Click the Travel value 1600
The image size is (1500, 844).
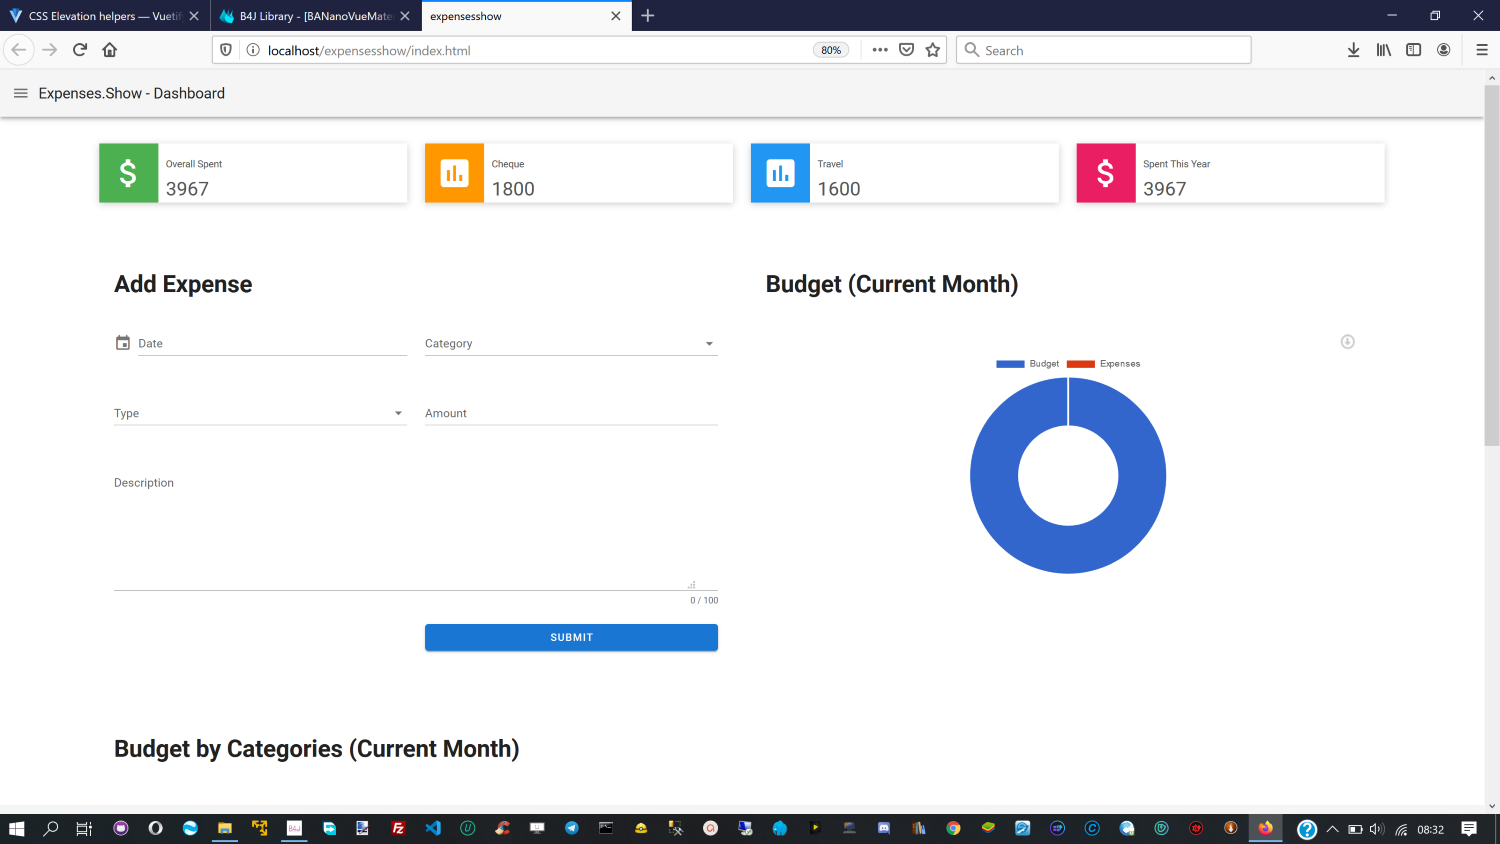point(839,189)
